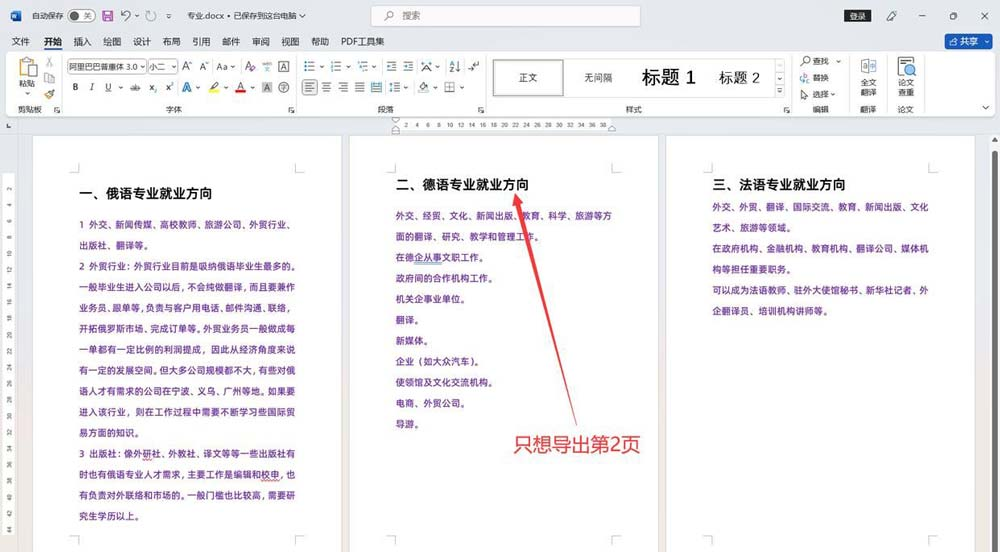Click the Login (登录) button
The image size is (1000, 552).
tap(858, 16)
